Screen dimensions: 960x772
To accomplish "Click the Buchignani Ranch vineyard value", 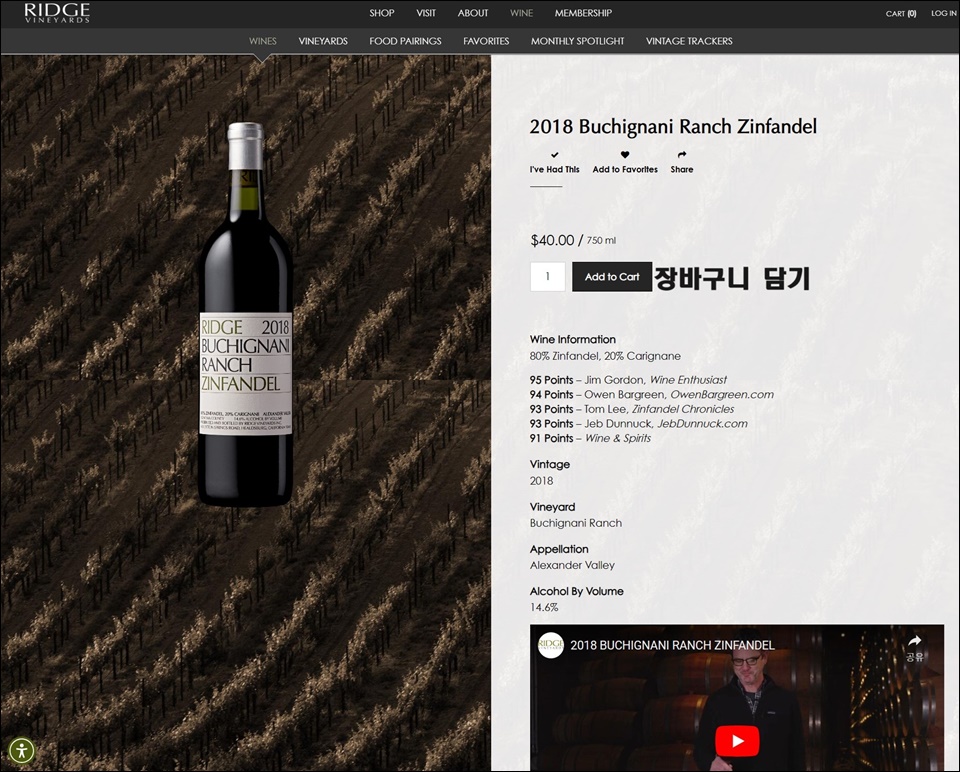I will pyautogui.click(x=576, y=523).
